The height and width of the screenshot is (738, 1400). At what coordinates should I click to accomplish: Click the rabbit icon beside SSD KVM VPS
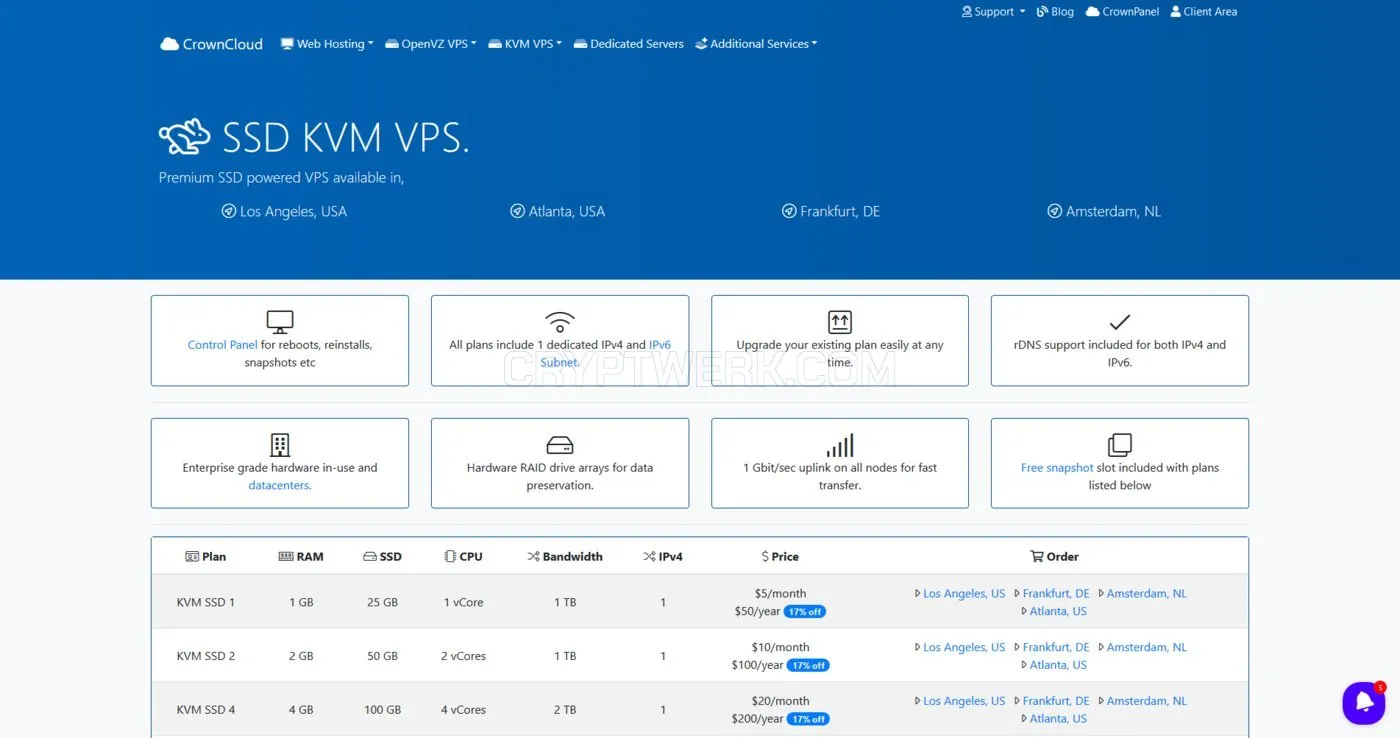pyautogui.click(x=185, y=137)
